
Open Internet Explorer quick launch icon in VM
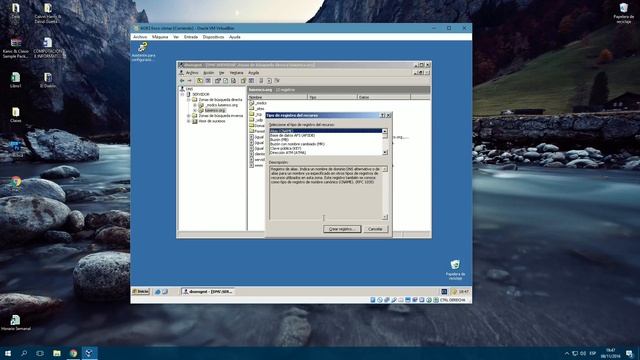(x=158, y=292)
